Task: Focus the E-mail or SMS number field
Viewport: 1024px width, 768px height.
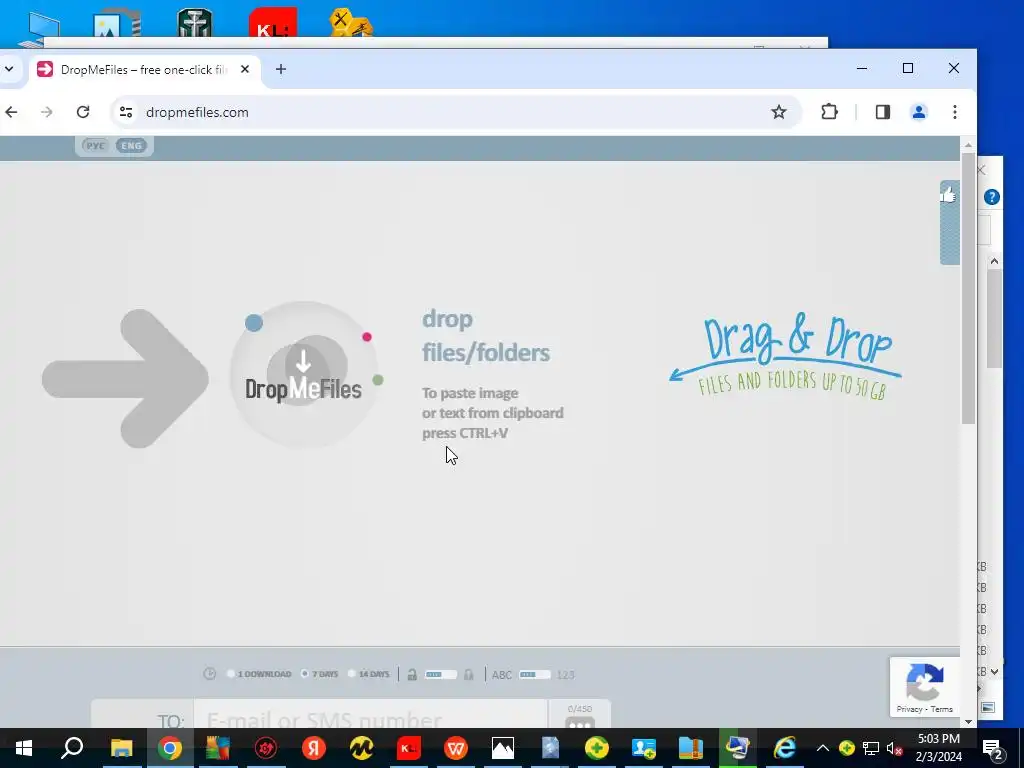Action: pyautogui.click(x=370, y=714)
